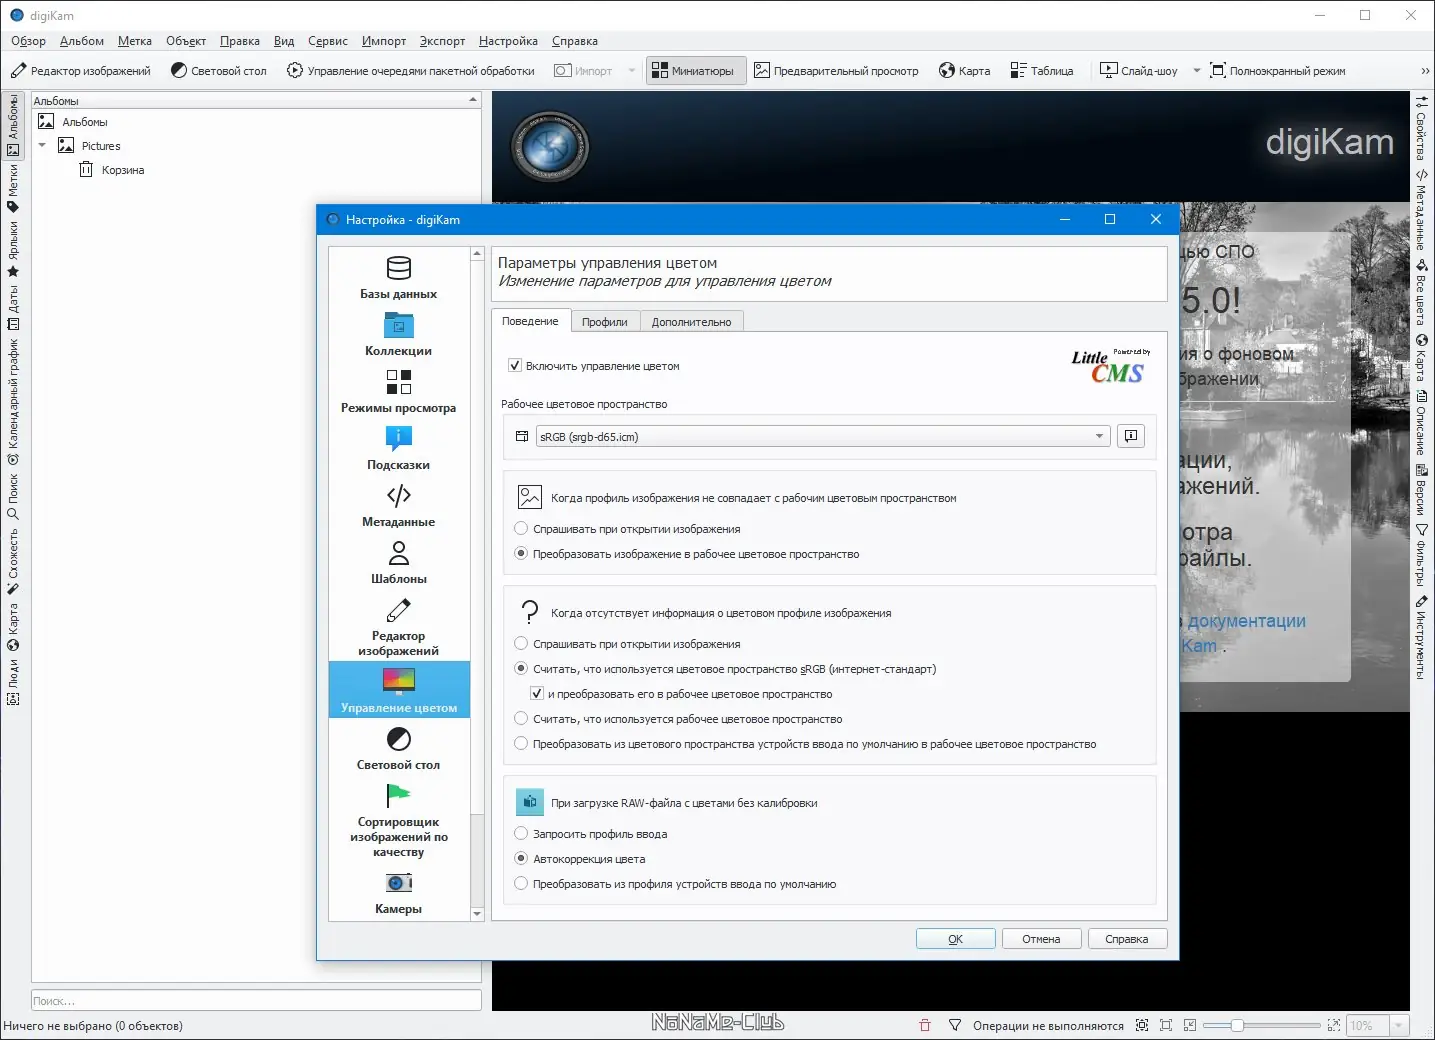The width and height of the screenshot is (1435, 1040).
Task: Open the Слайд-шоу dropdown arrow
Action: tap(1196, 71)
